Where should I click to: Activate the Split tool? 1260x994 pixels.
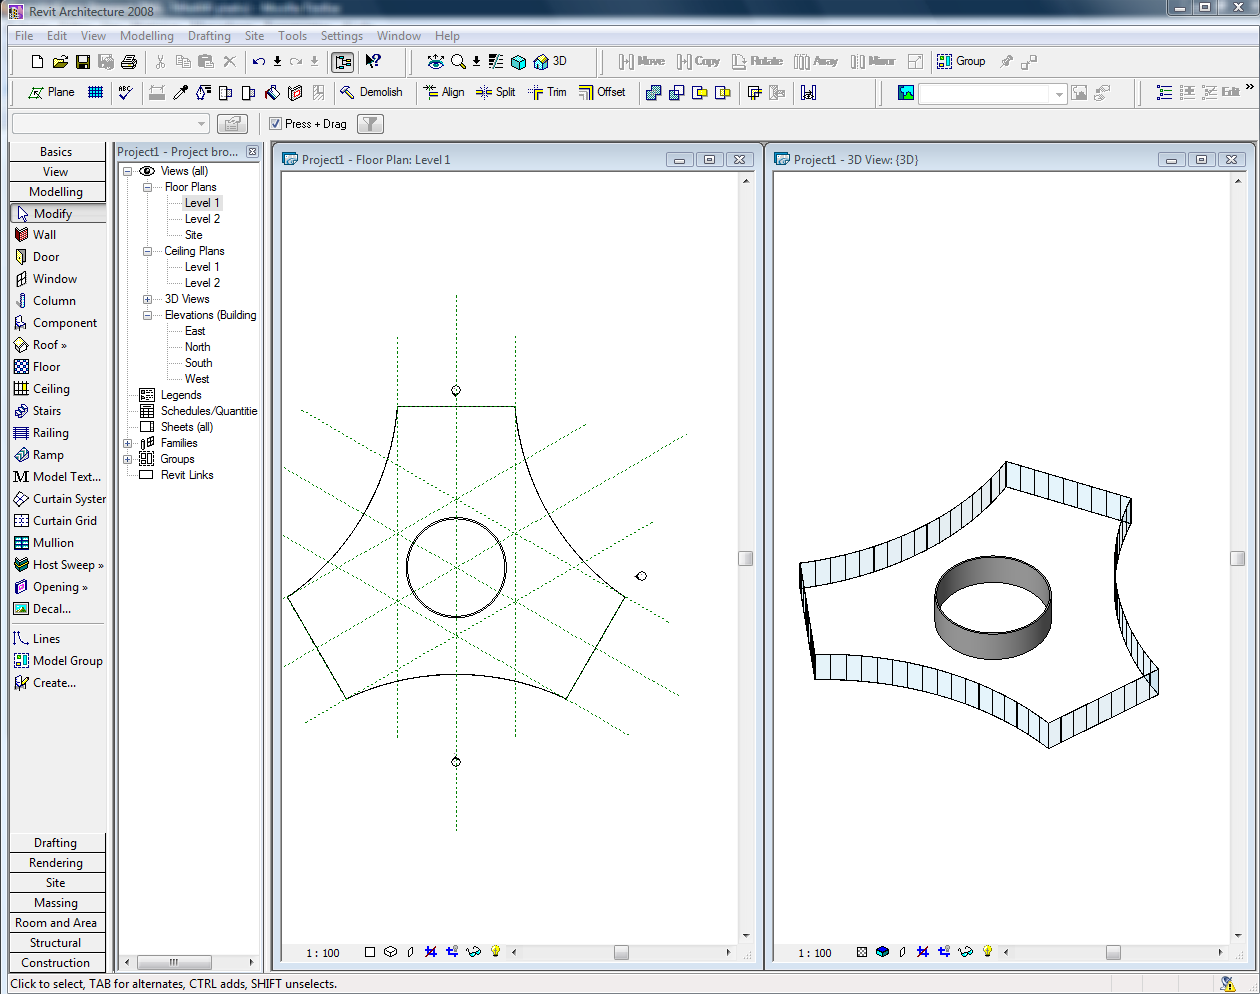click(x=496, y=92)
